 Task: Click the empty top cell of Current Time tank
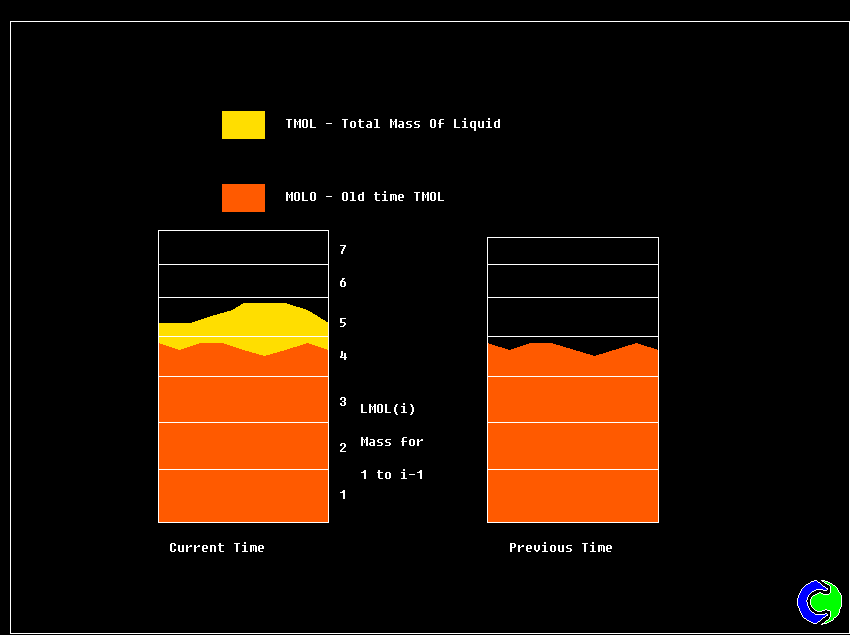(243, 247)
